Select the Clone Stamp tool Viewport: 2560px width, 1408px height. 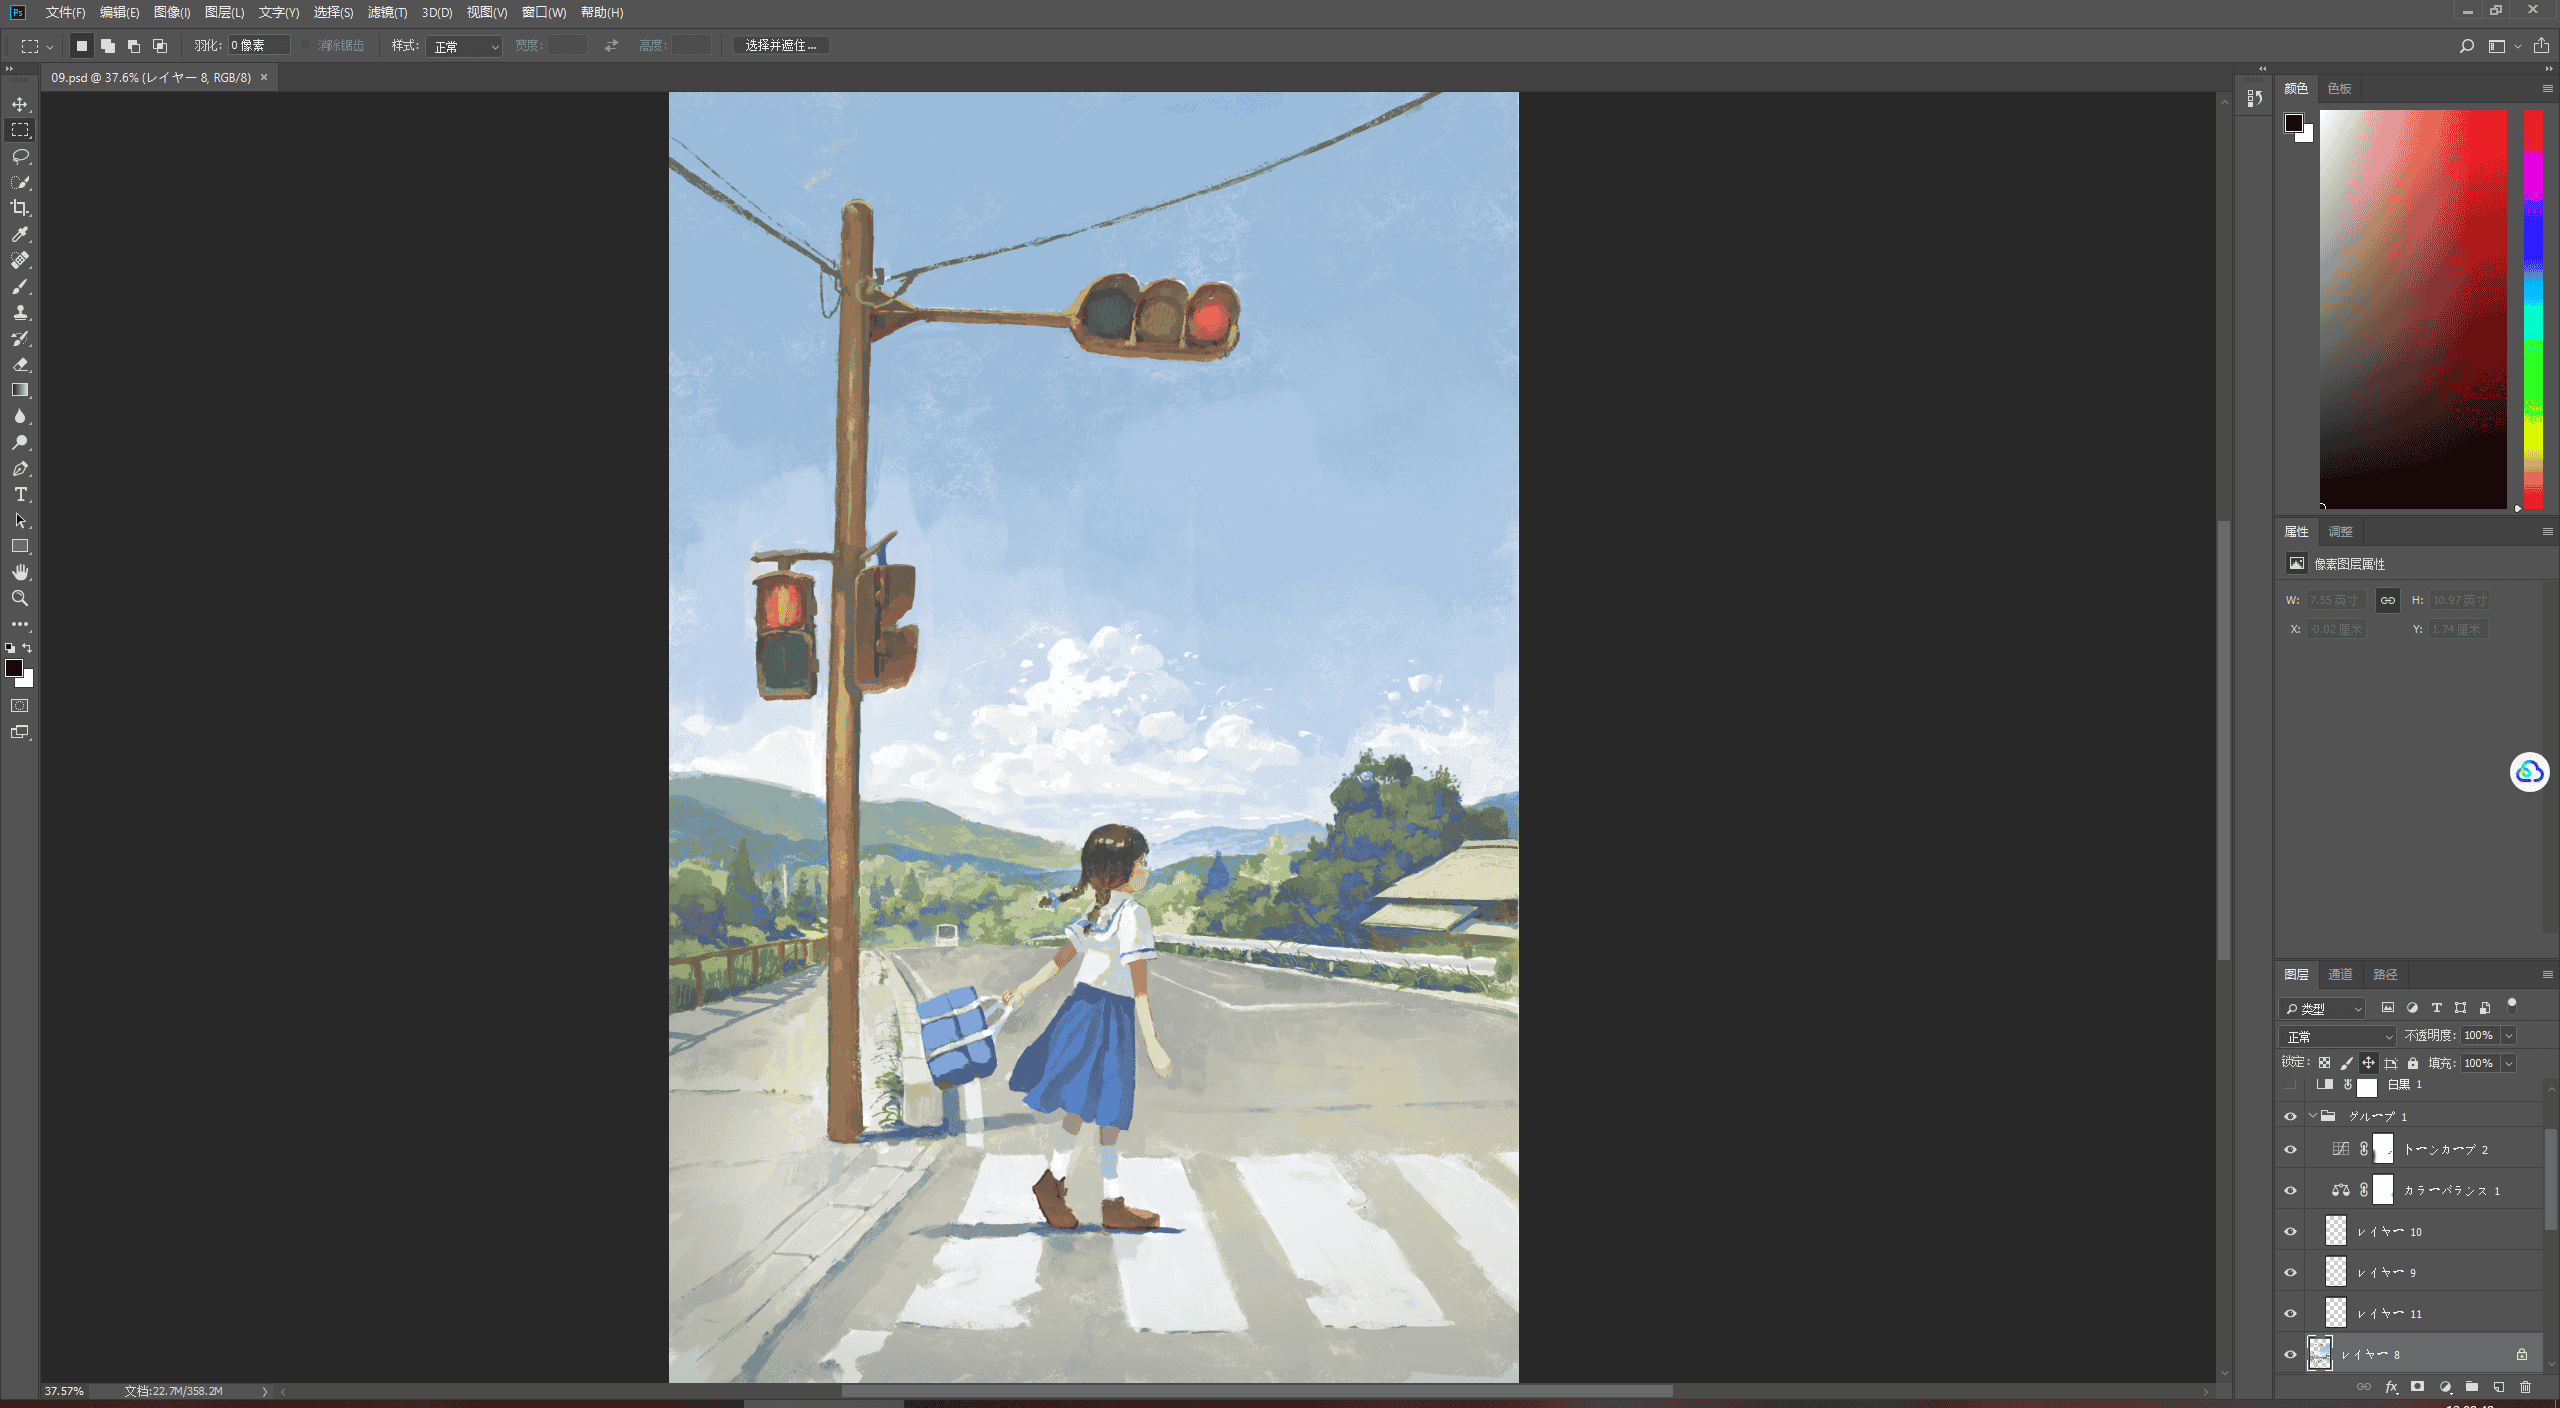(20, 312)
